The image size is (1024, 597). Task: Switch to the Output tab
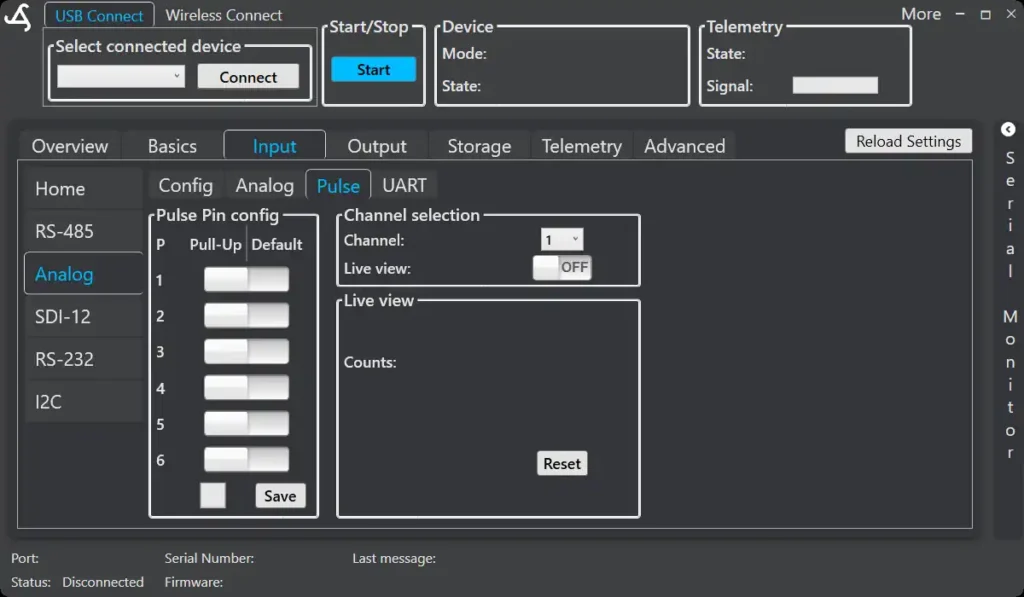377,146
